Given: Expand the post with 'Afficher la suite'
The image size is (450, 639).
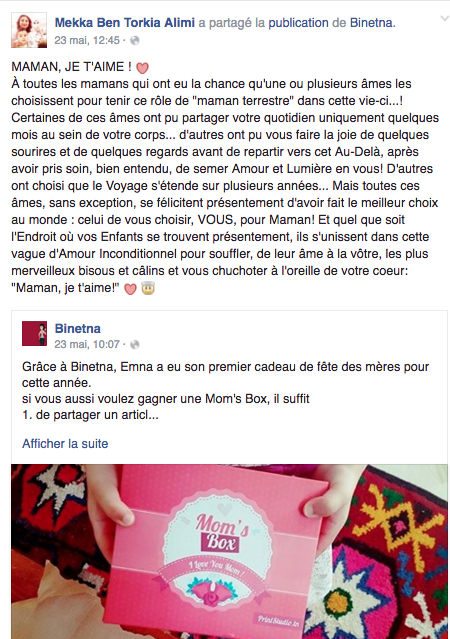Looking at the screenshot, I should tap(65, 443).
